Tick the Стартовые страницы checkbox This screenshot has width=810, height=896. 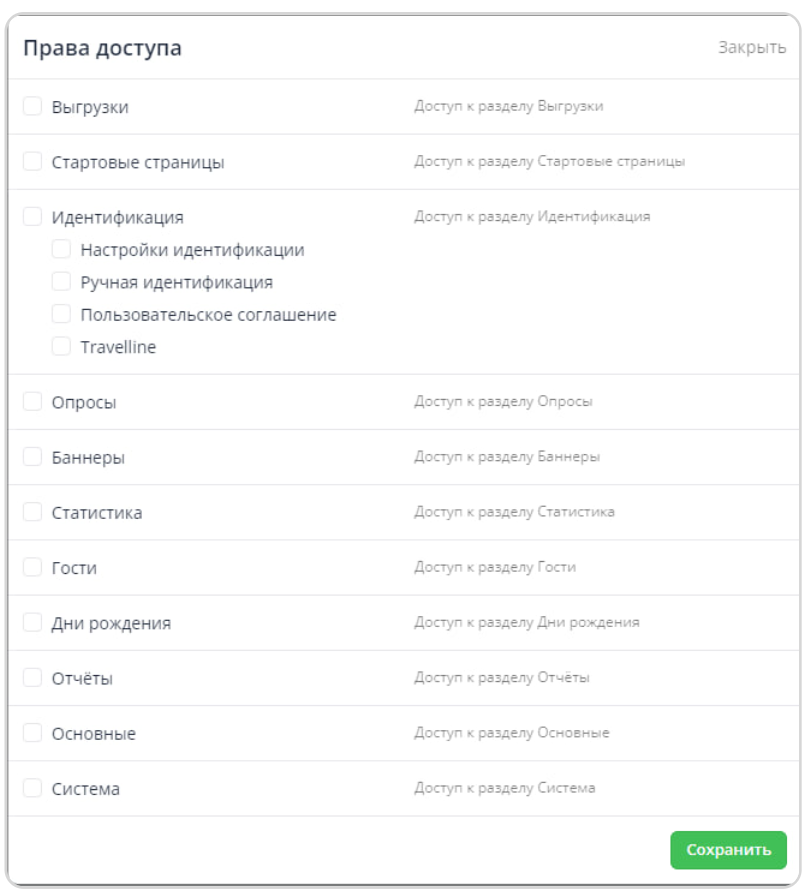[x=32, y=161]
